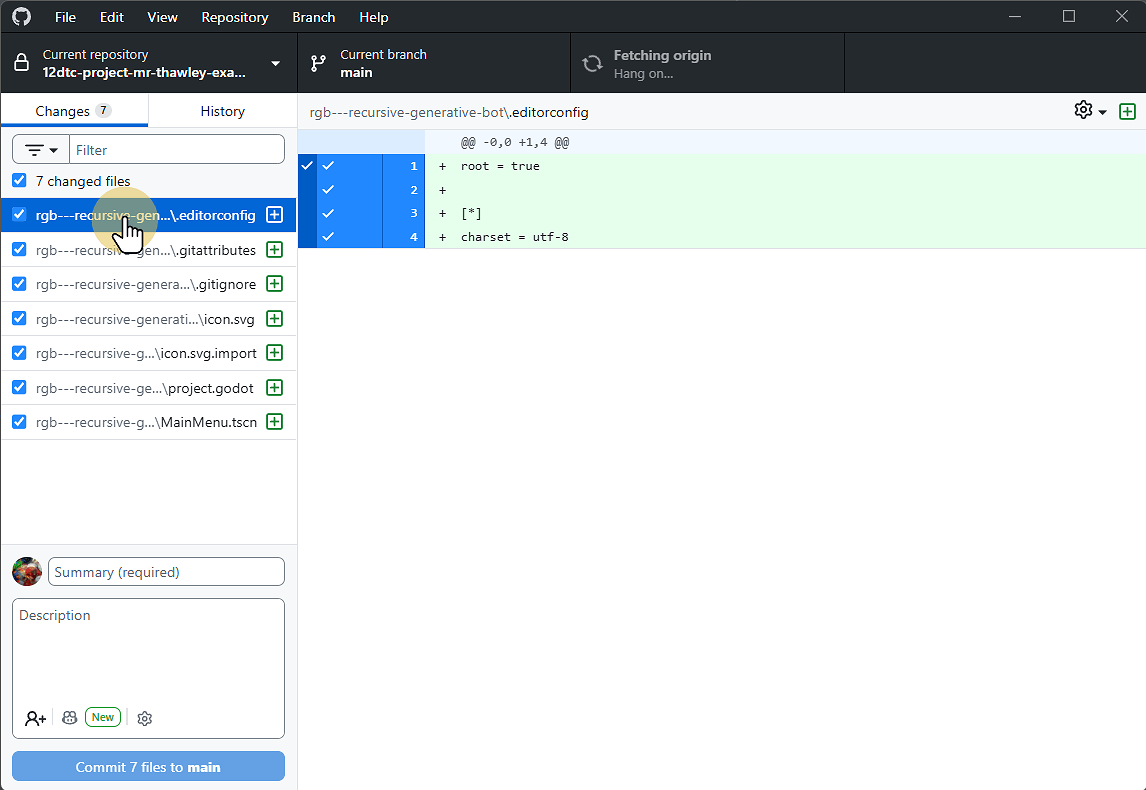Uncheck the icon.svg file checkbox

coord(18,318)
